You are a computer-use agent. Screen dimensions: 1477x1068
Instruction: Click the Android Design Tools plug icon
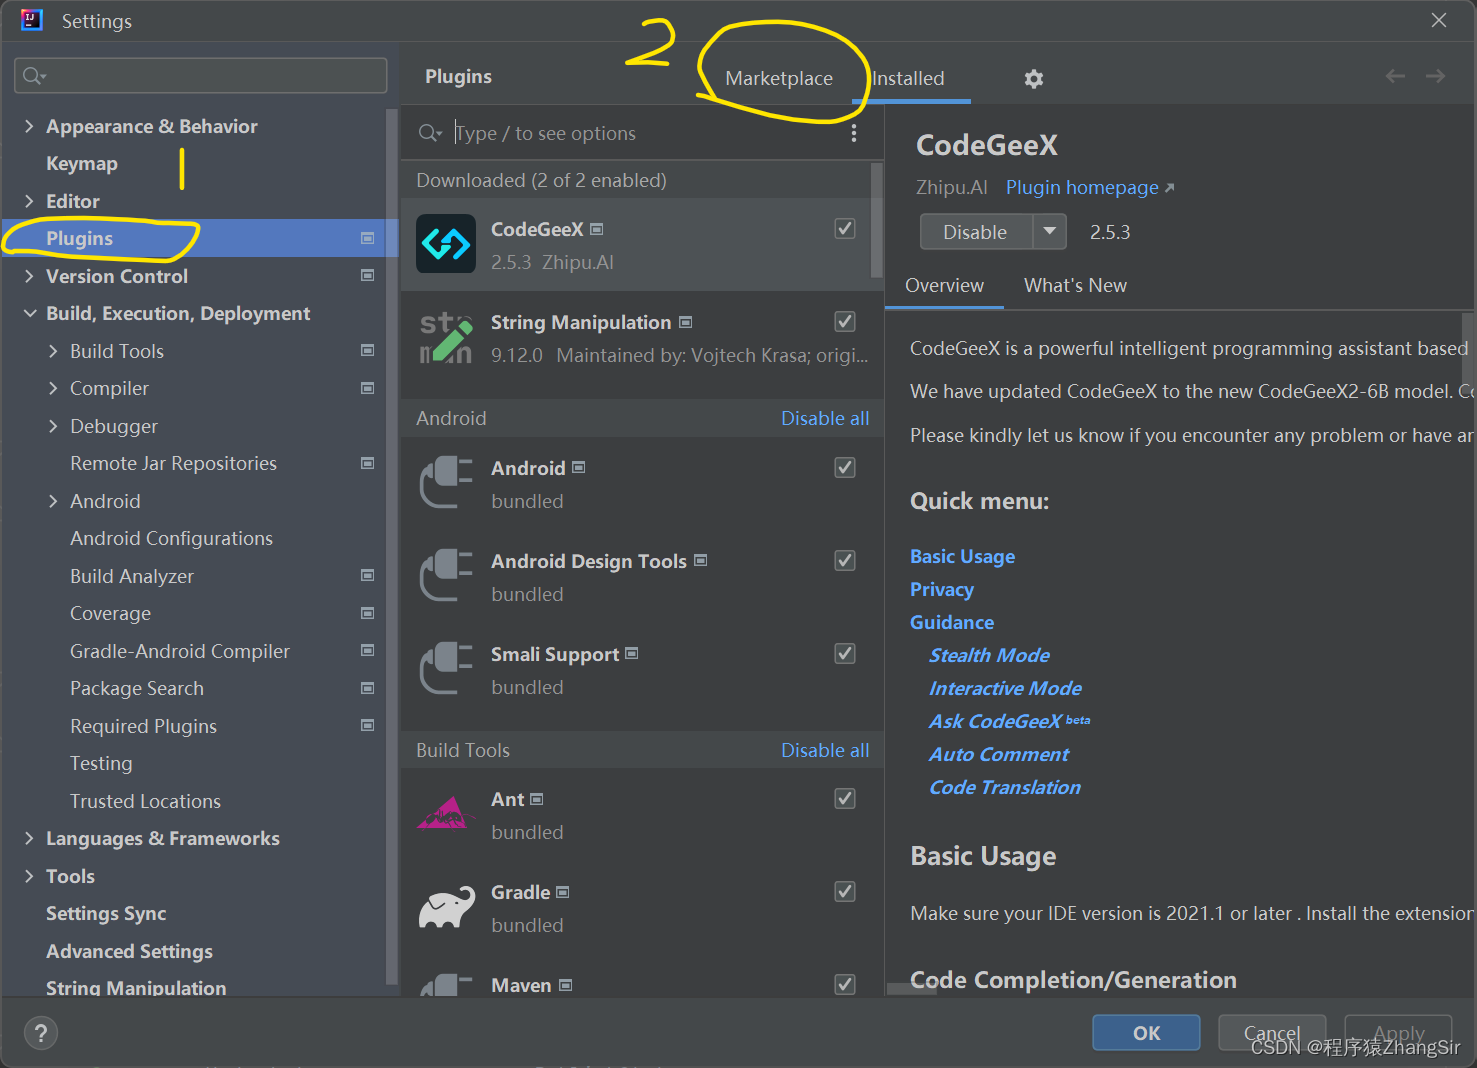coord(446,575)
